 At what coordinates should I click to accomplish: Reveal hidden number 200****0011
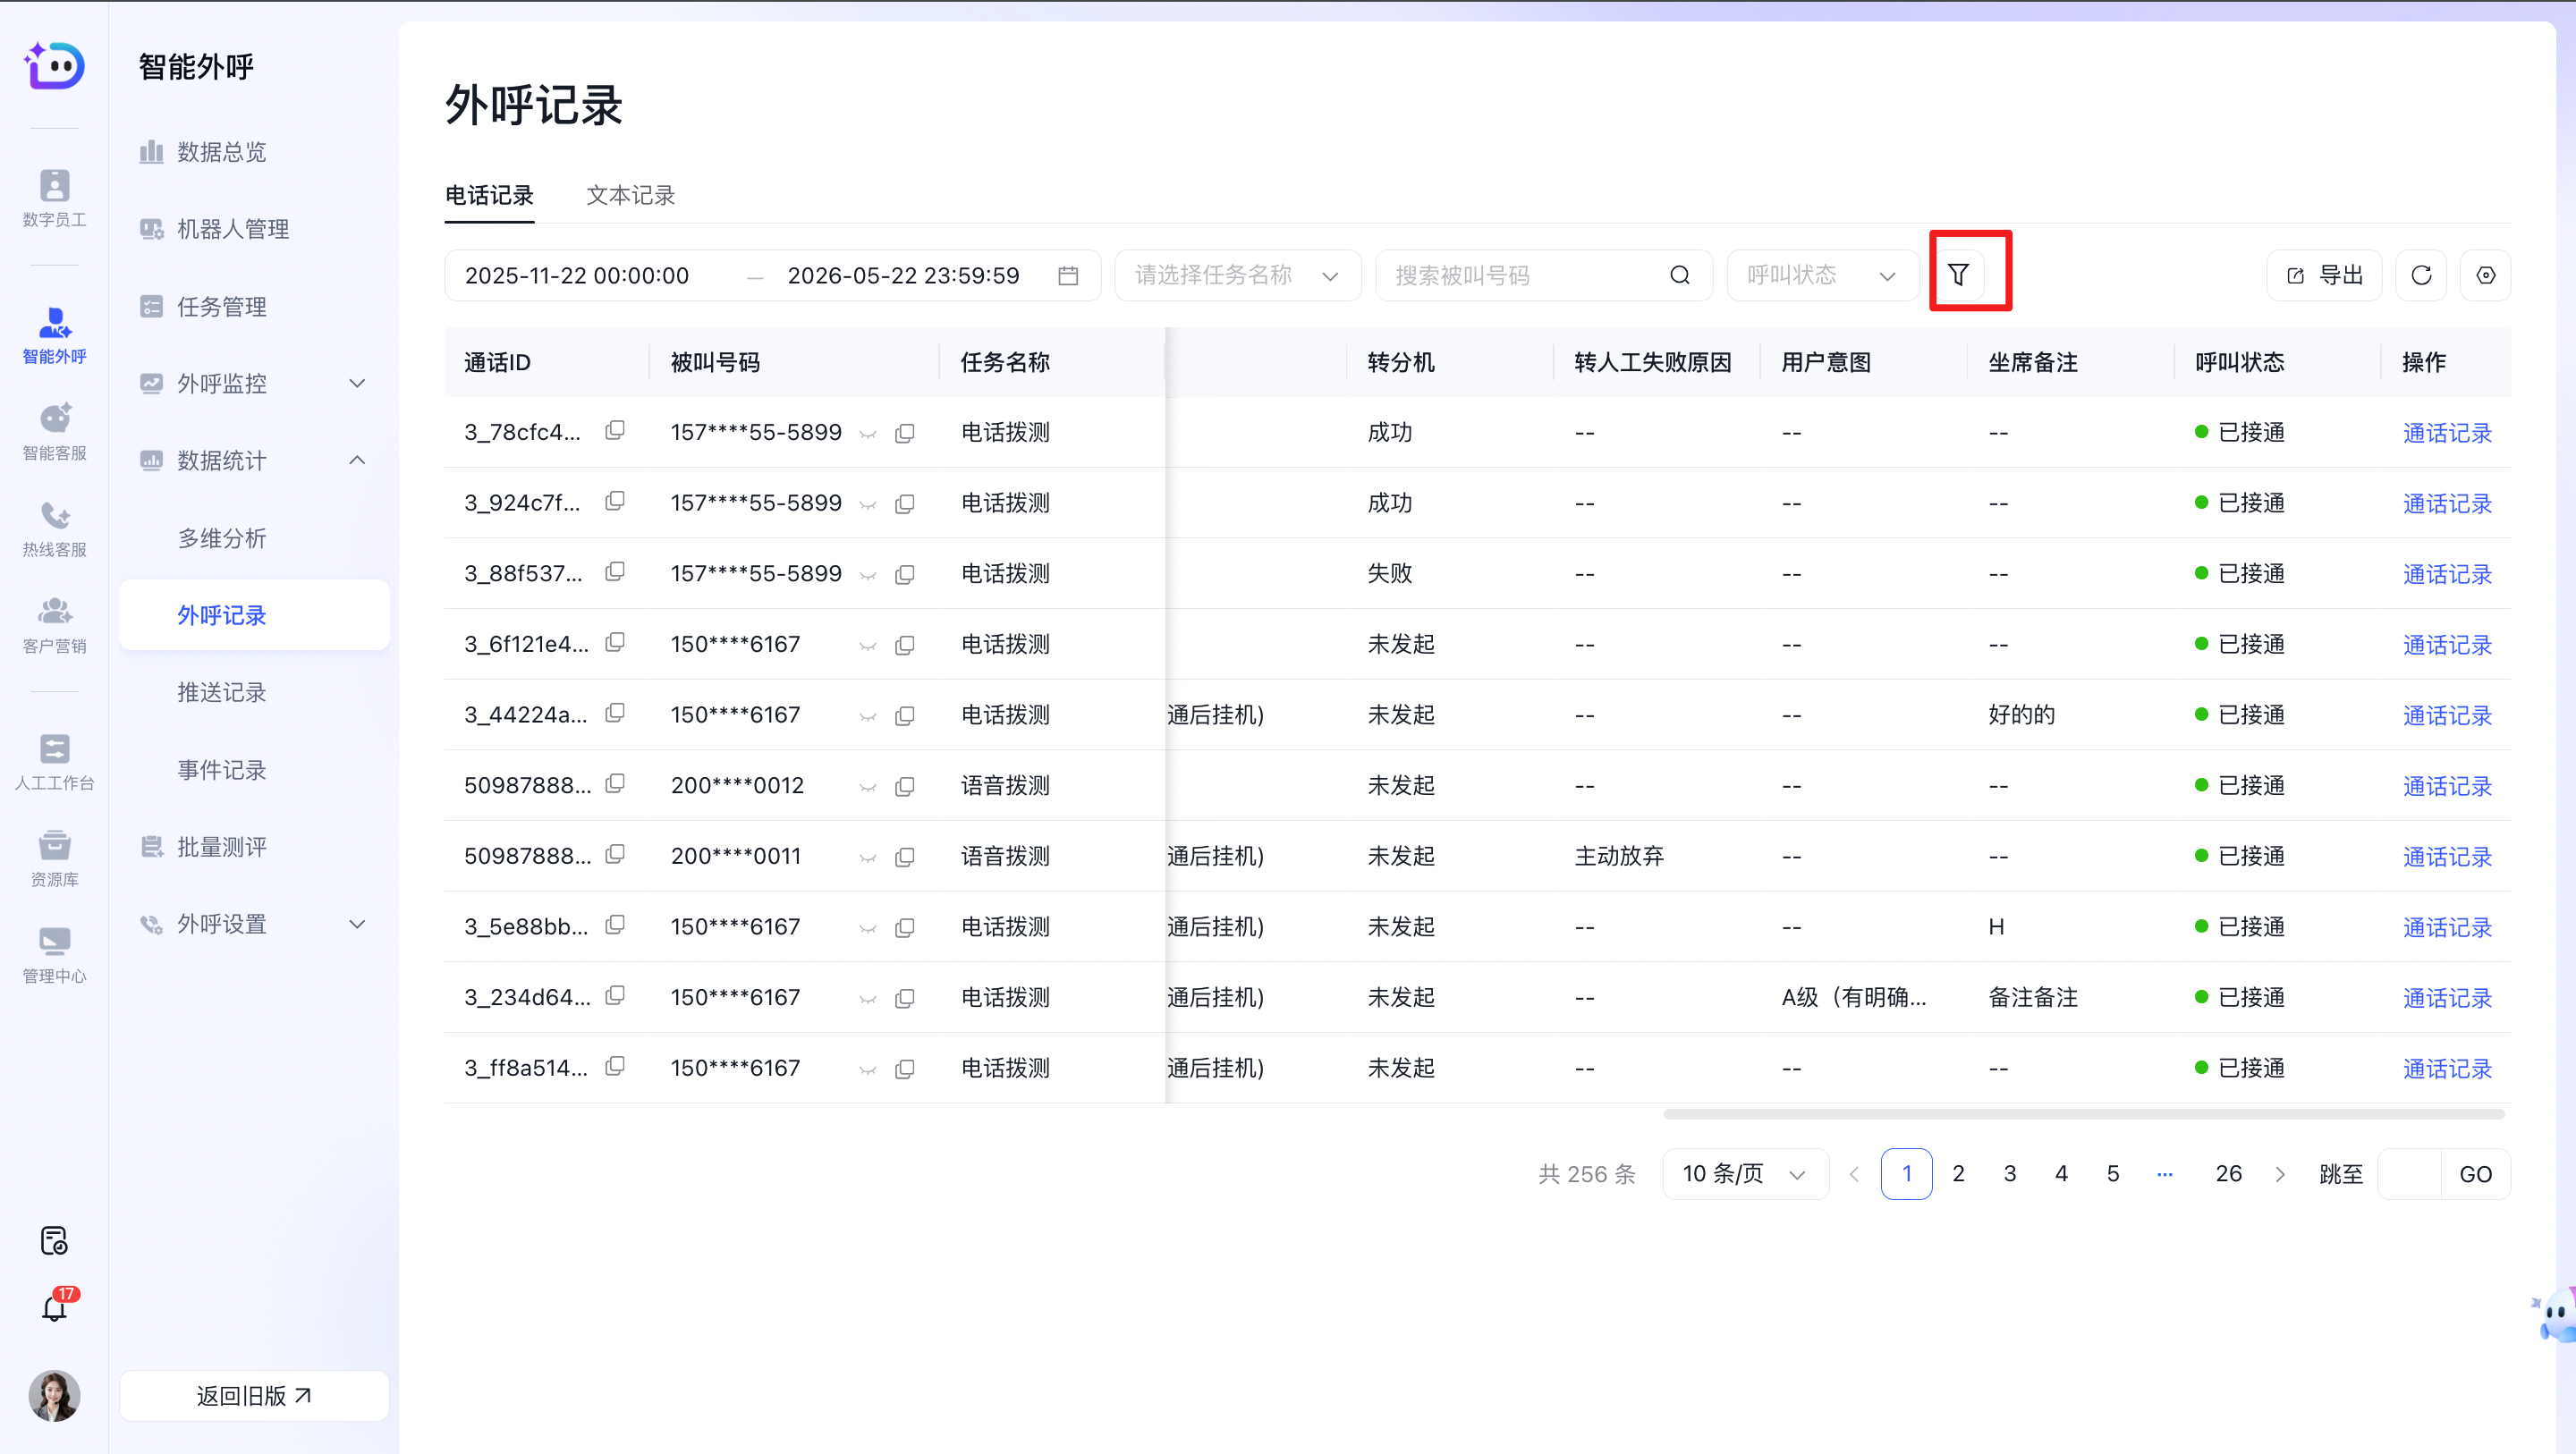(868, 858)
